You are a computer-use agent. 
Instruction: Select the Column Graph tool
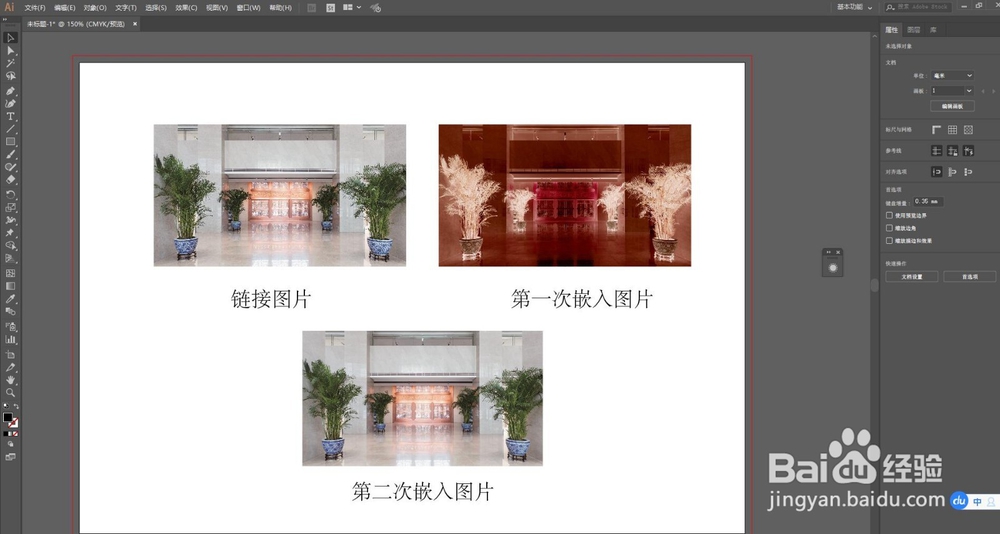11,339
